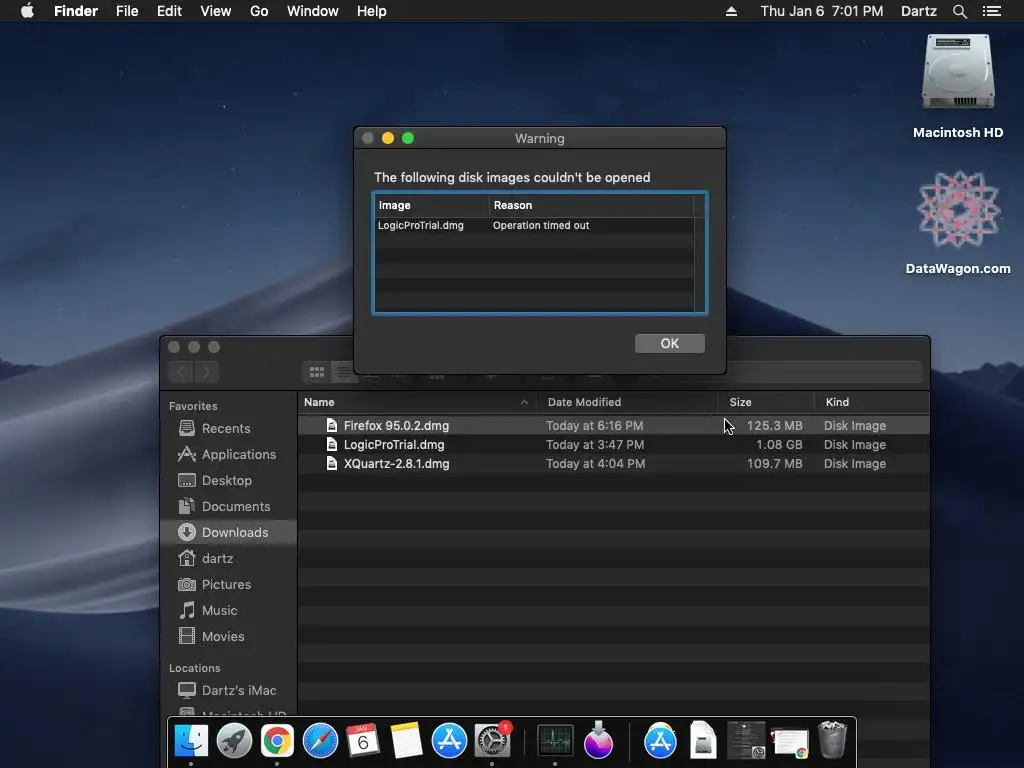
Task: Open Applications in sidebar
Action: pos(227,455)
